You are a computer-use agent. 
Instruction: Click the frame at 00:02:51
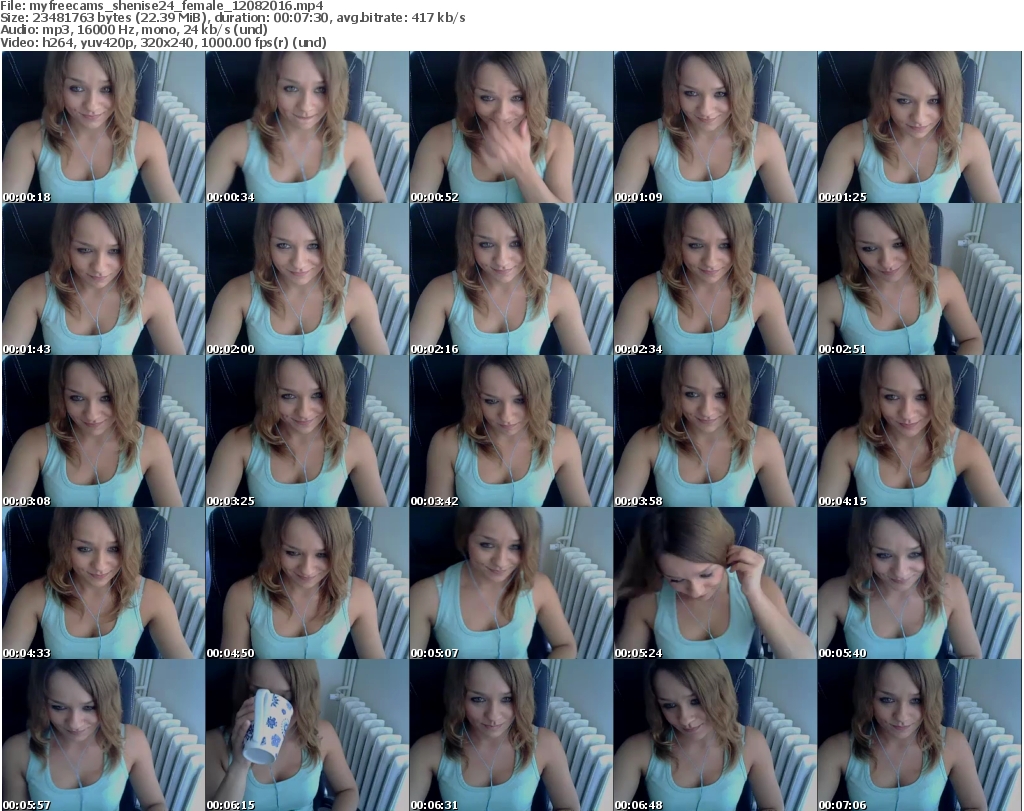(x=919, y=279)
